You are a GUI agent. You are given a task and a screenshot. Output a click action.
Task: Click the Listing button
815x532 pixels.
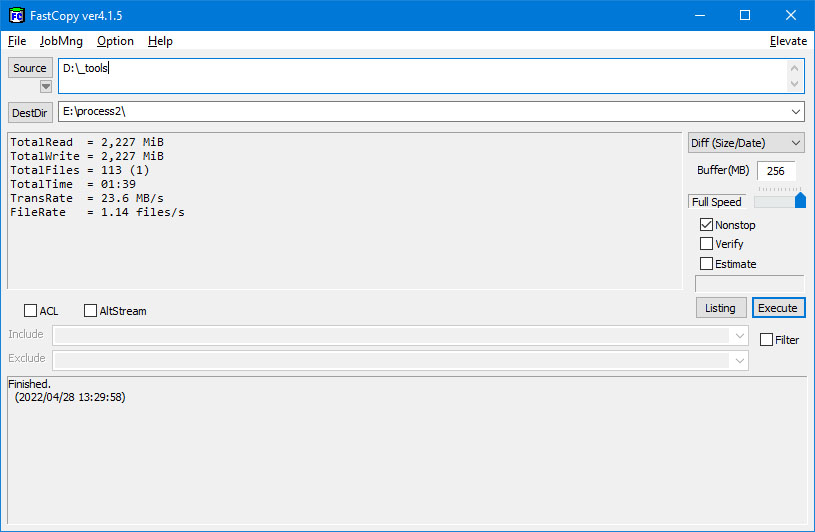point(721,308)
